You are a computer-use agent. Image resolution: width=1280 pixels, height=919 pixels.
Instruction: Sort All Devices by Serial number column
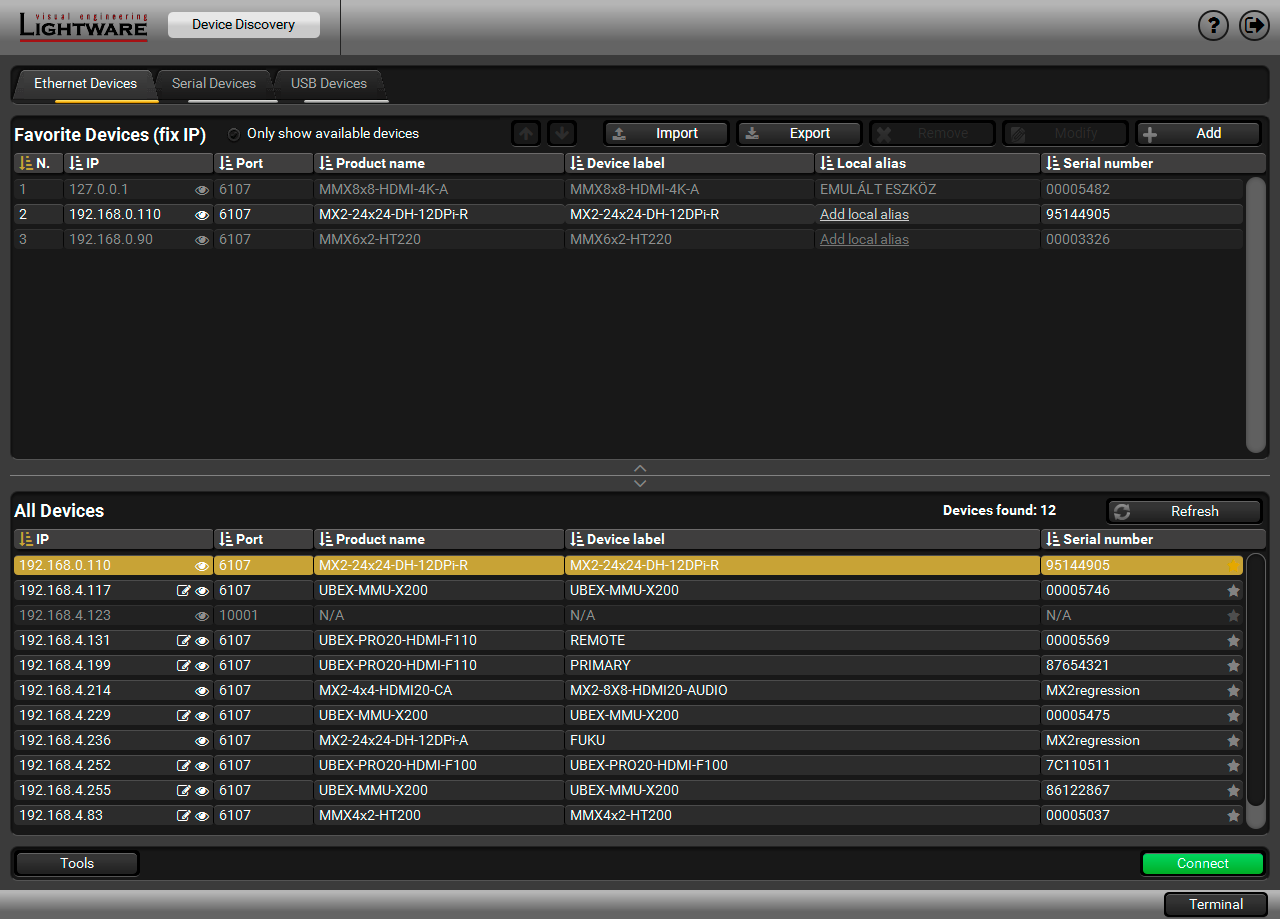1153,539
